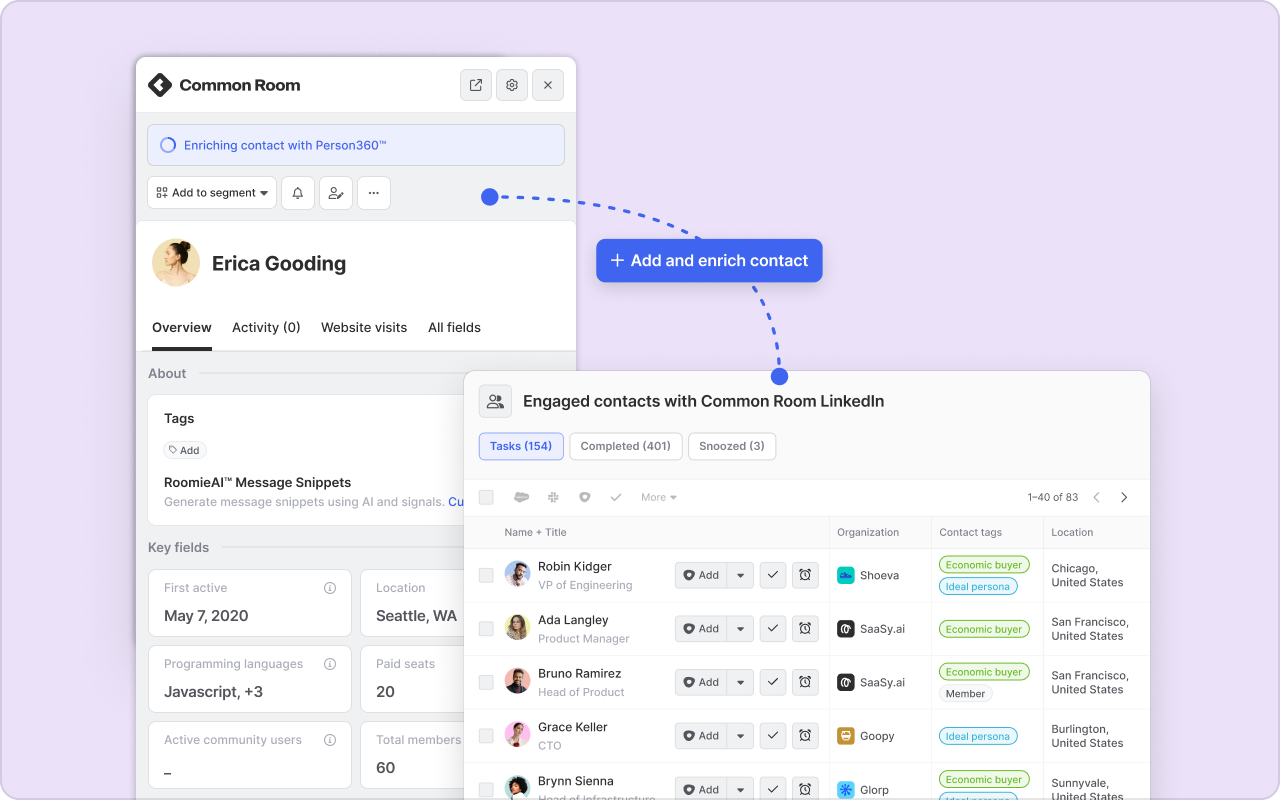Switch to the Overview tab
This screenshot has height=800, width=1280.
182,327
